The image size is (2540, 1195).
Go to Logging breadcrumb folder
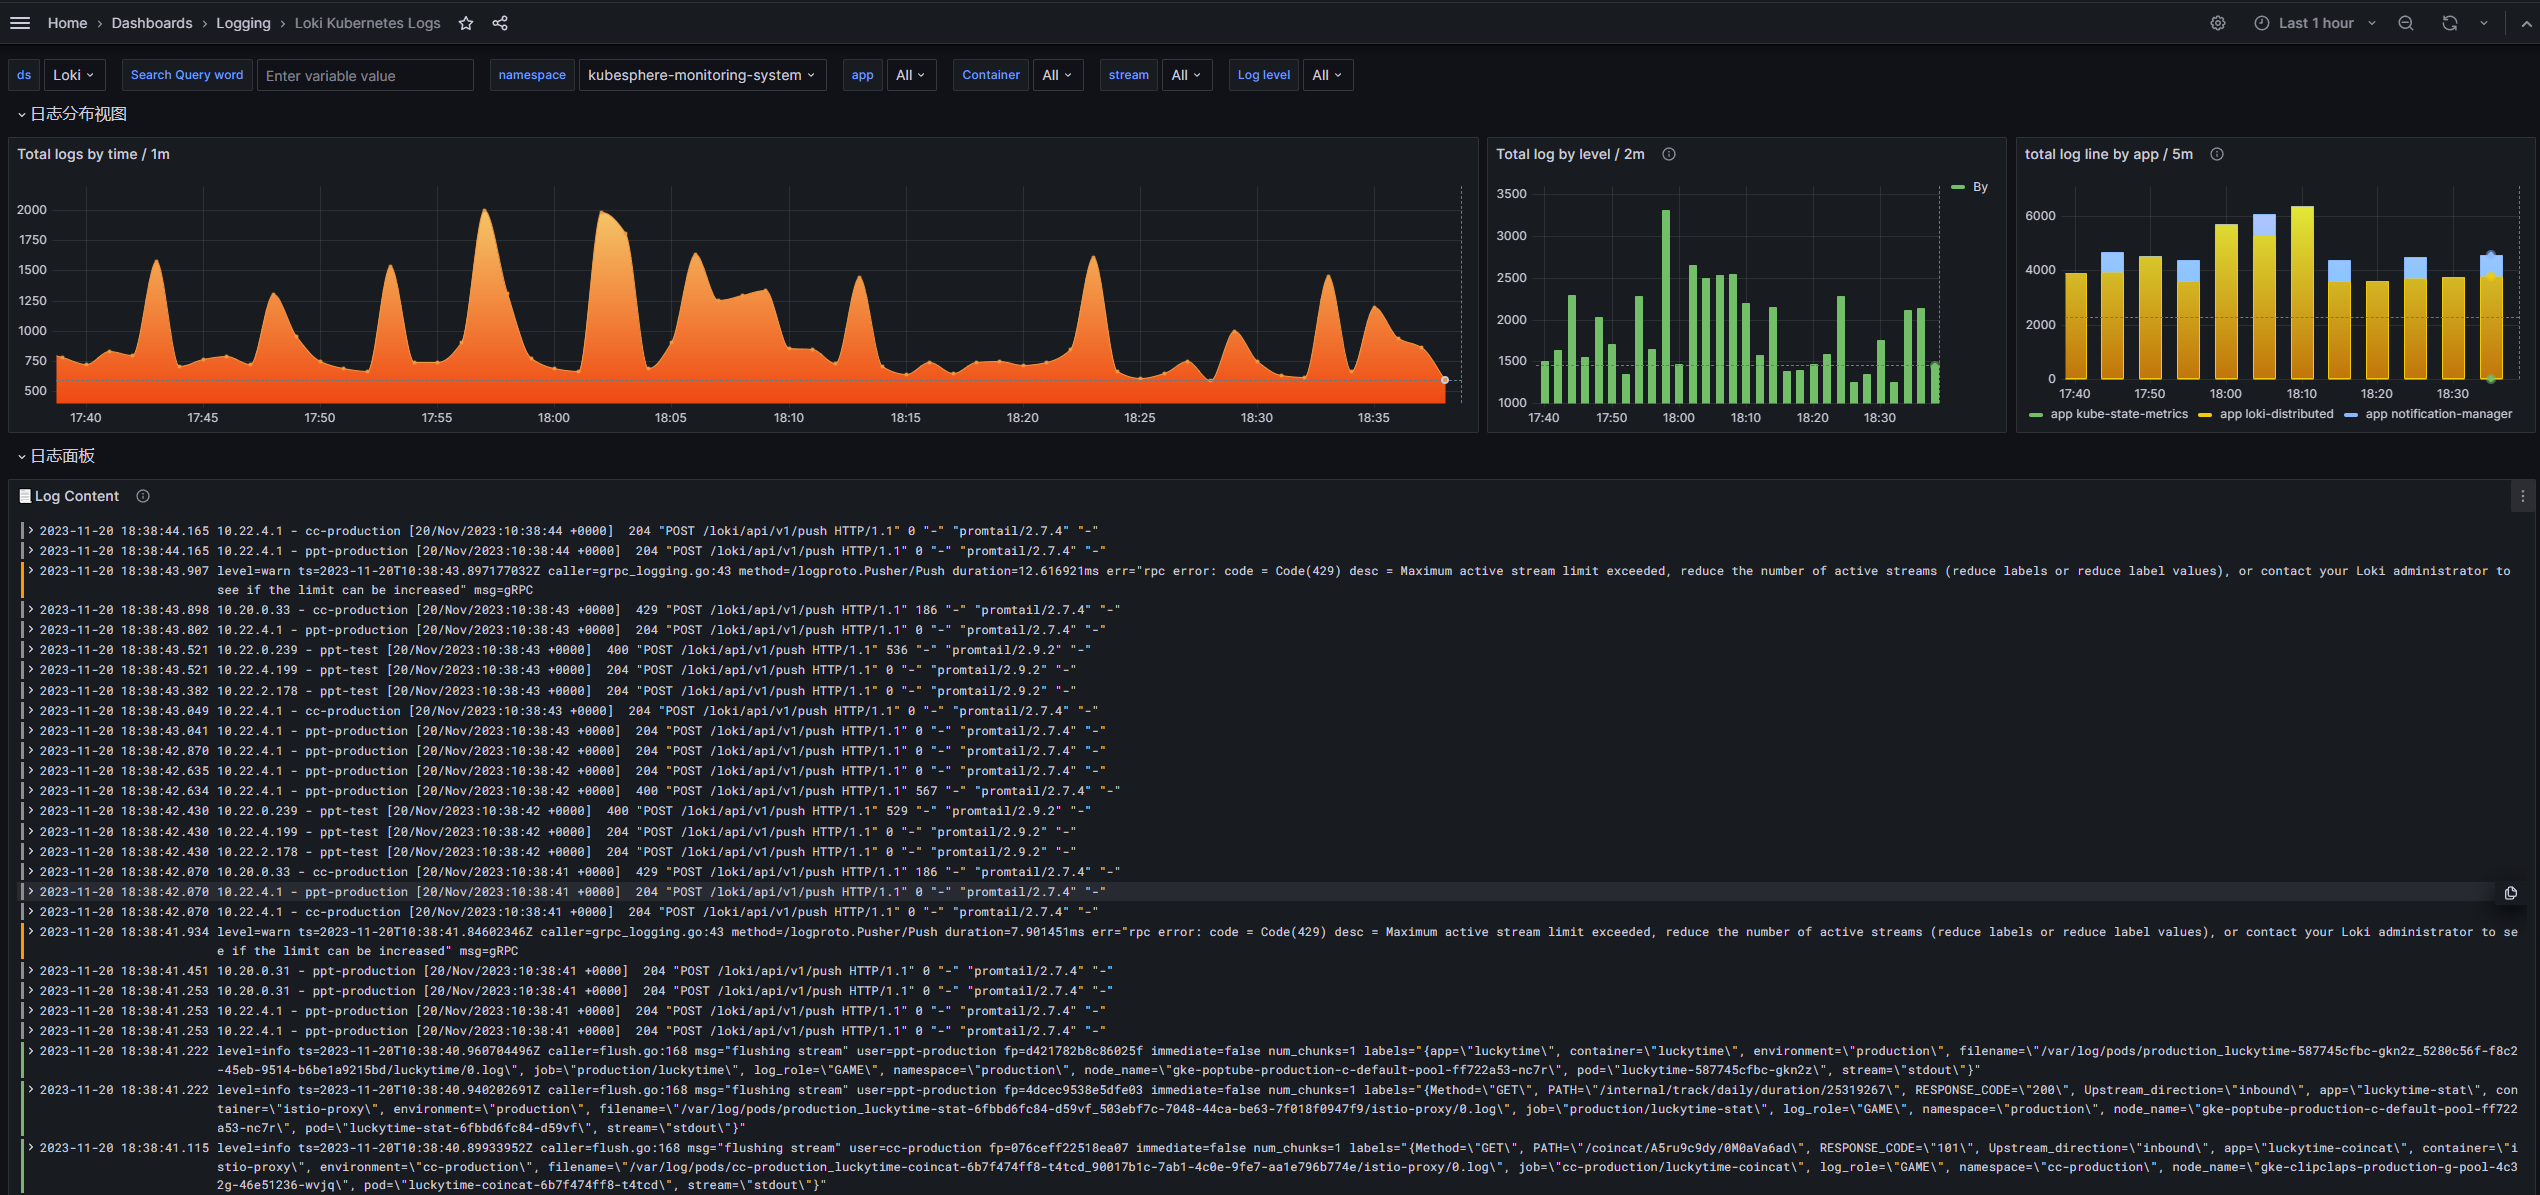tap(243, 23)
